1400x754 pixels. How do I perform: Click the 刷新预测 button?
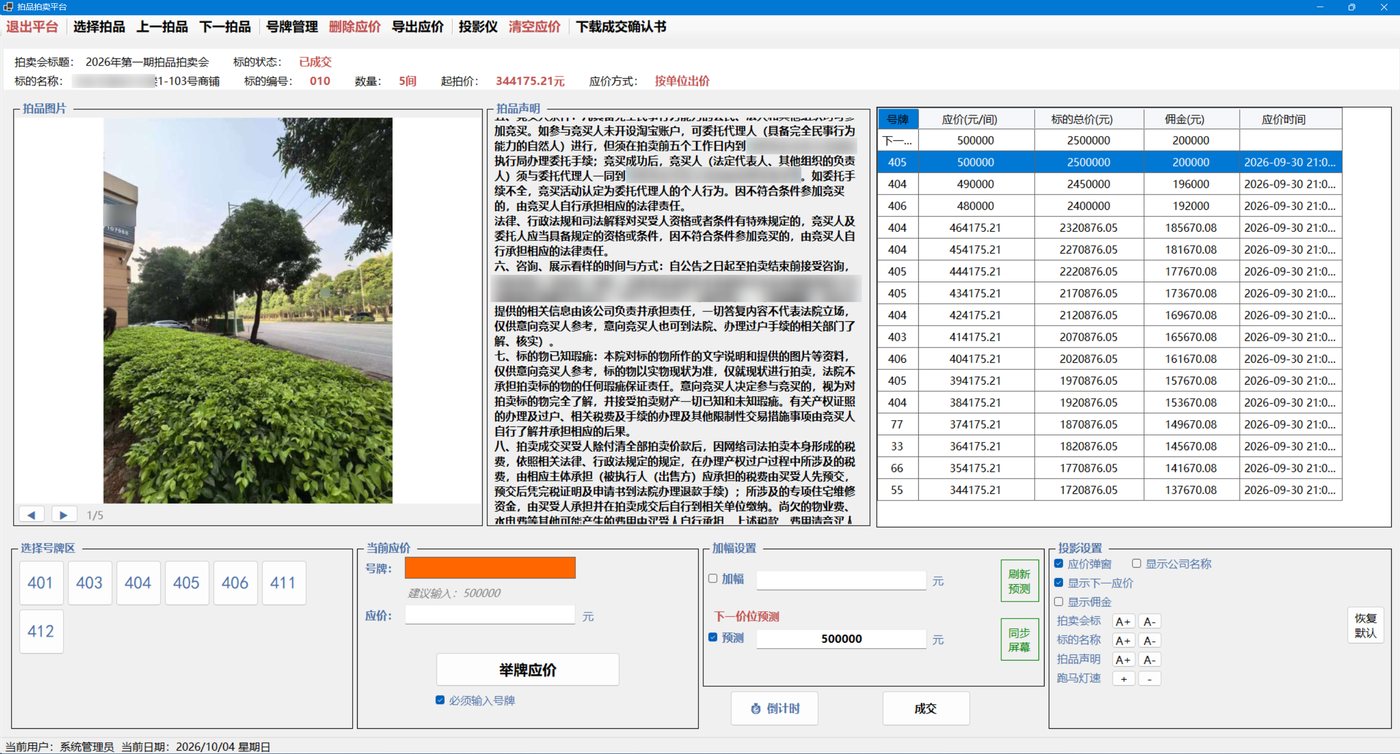1019,581
